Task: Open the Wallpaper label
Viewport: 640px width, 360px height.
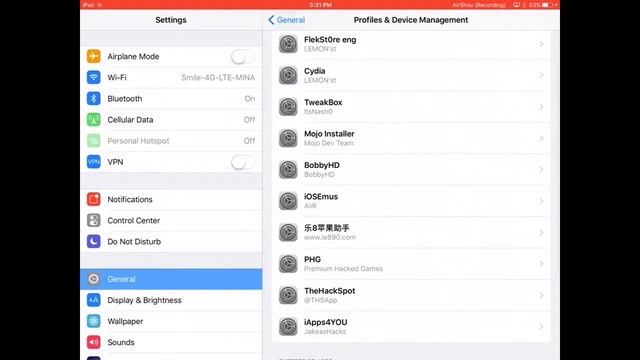Action: [x=125, y=321]
